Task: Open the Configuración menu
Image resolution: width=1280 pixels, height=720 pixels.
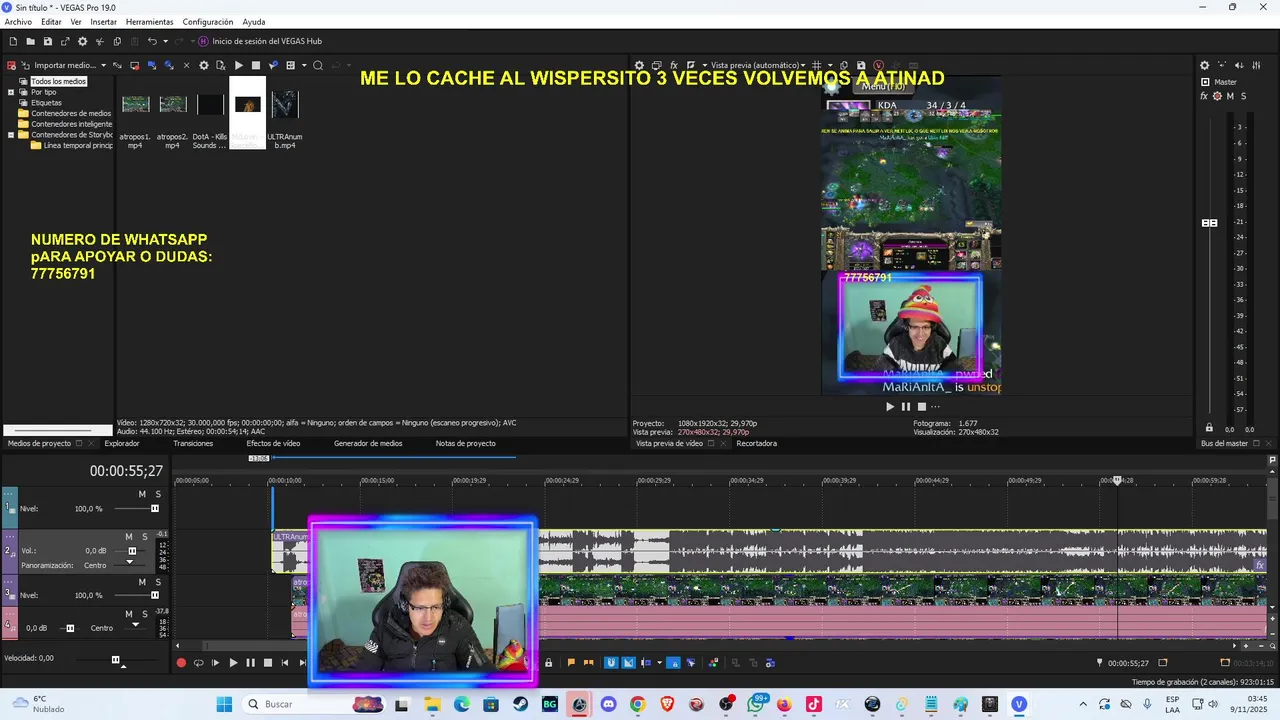Action: click(208, 22)
